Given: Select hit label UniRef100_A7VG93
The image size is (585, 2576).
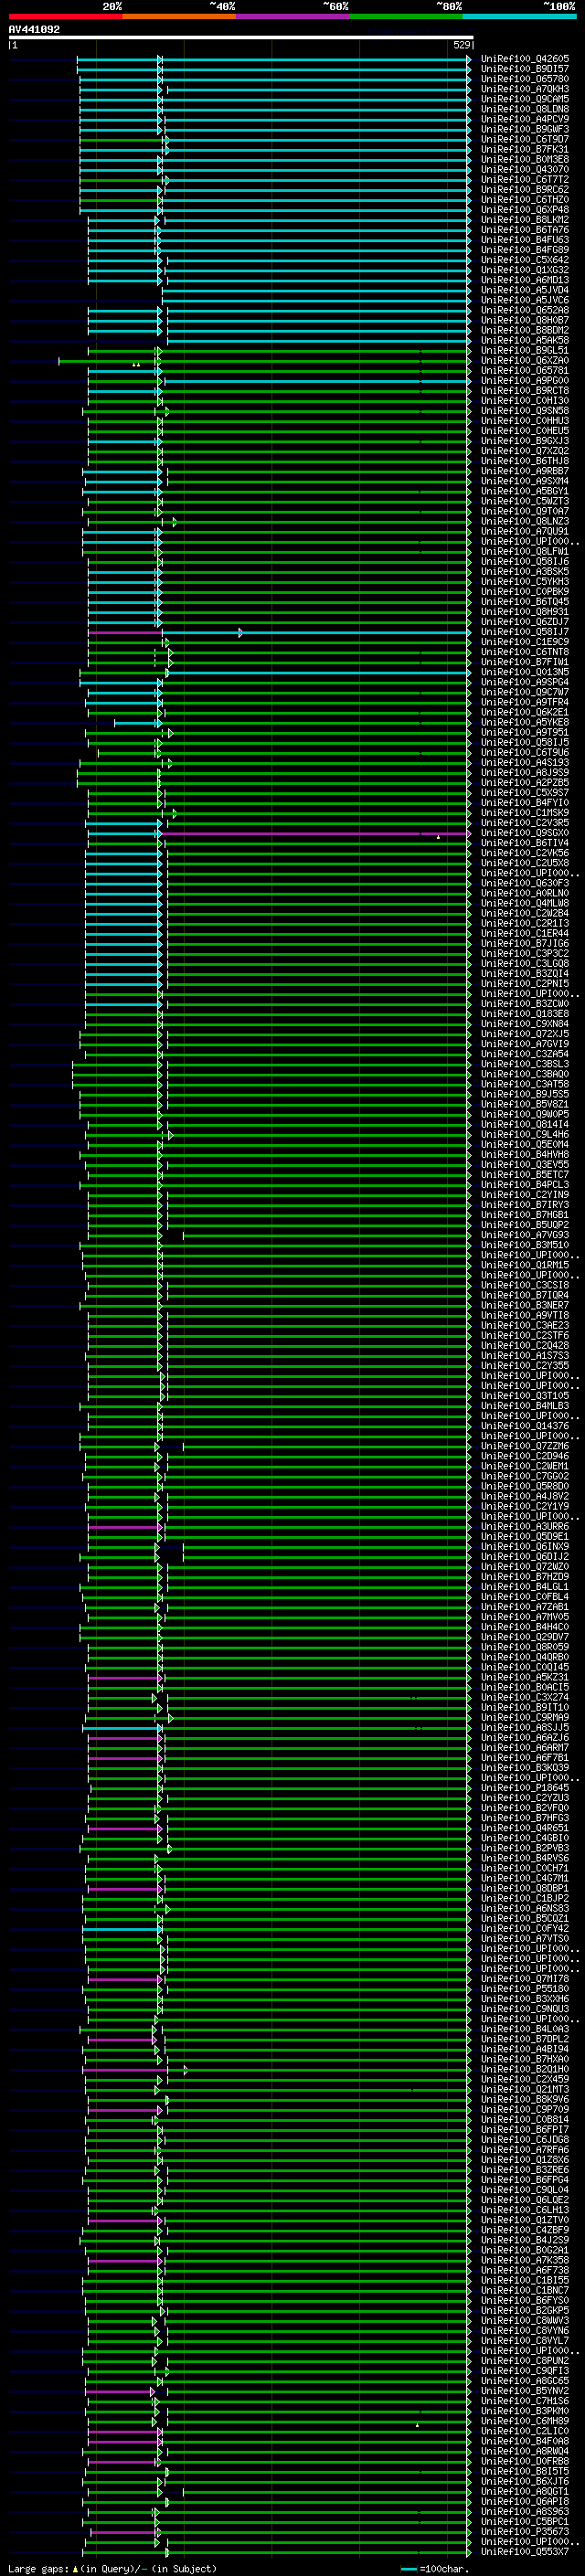Looking at the screenshot, I should coord(525,1235).
